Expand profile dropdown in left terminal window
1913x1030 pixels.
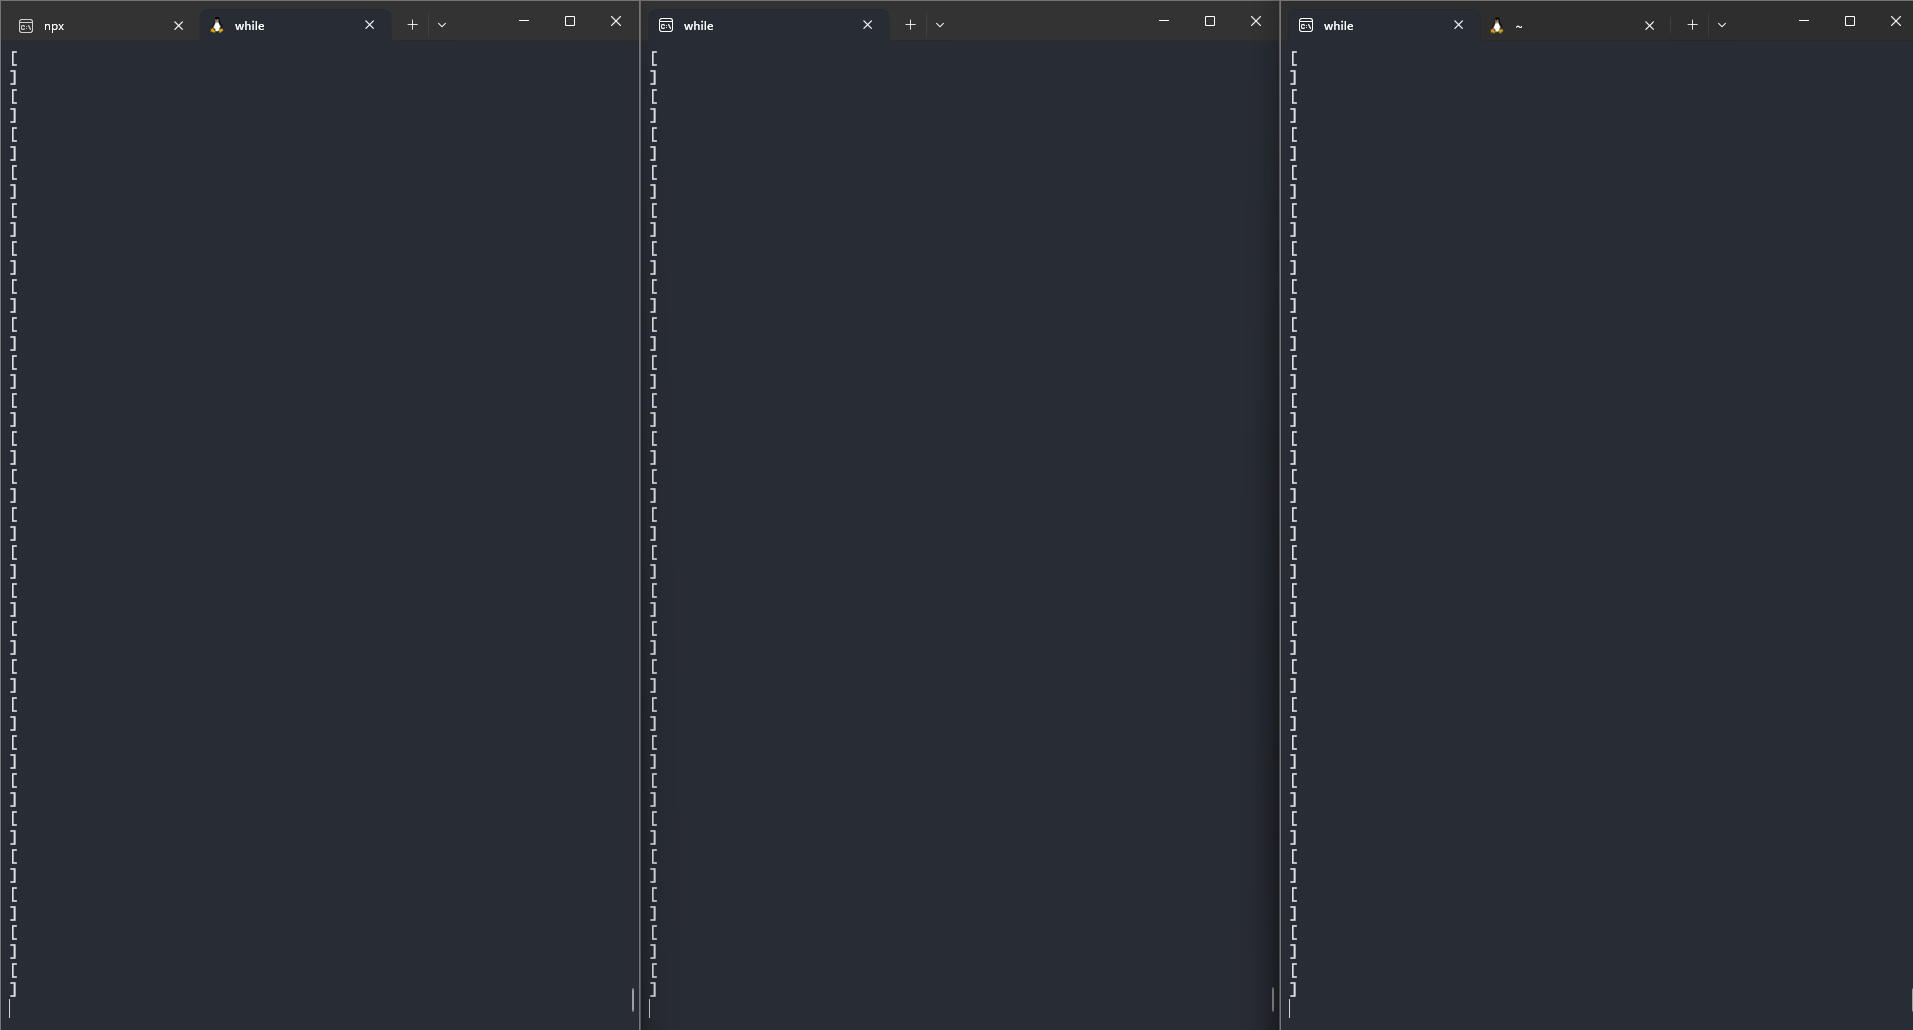[x=442, y=25]
